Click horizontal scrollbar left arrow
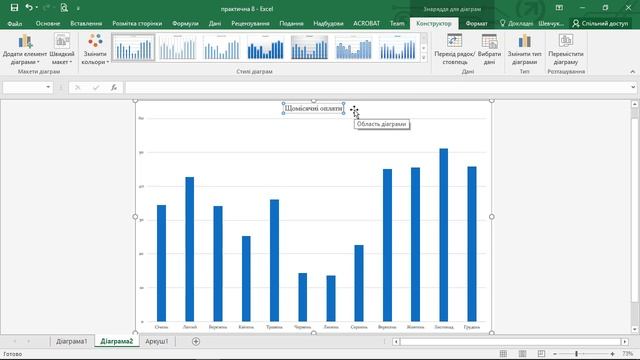The width and height of the screenshot is (640, 360). 396,342
